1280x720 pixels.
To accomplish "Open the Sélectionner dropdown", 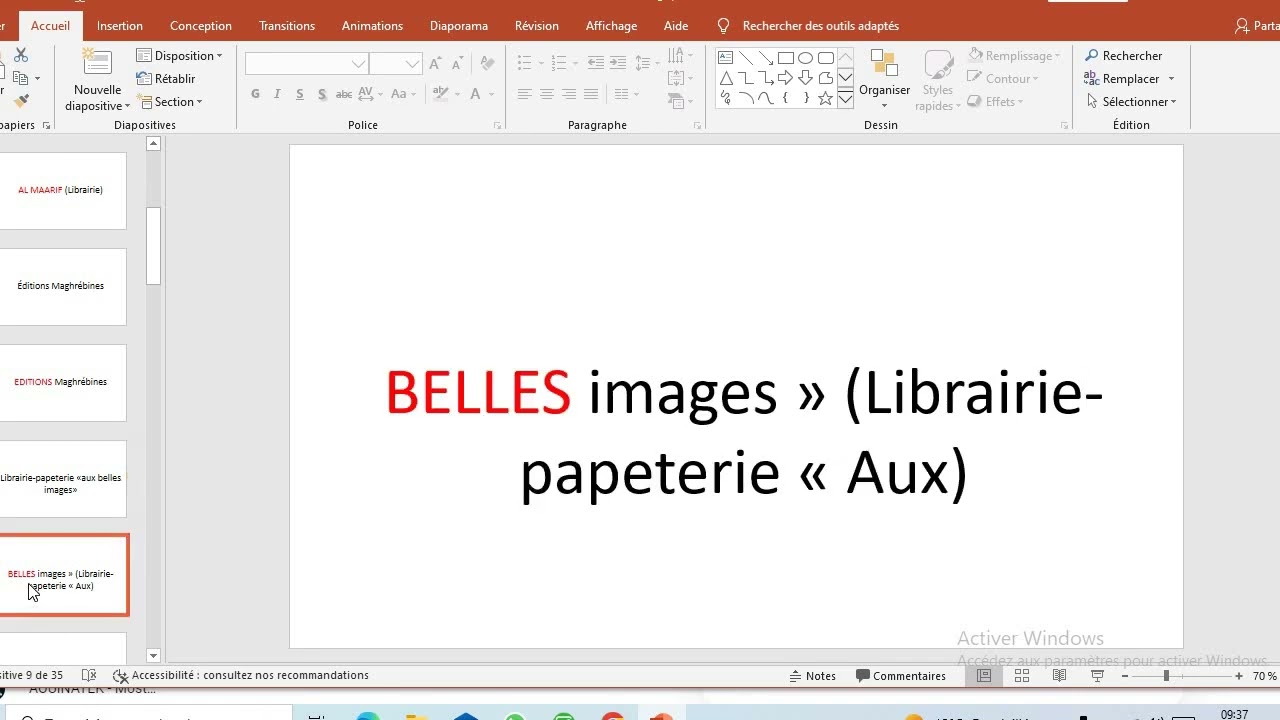I will click(x=1132, y=102).
